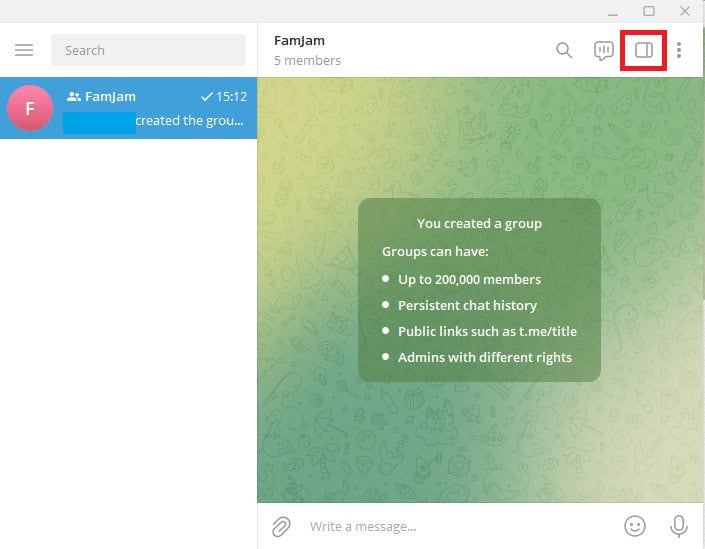This screenshot has width=705, height=549.
Task: Select the FamJam chat in the list
Action: (x=129, y=108)
